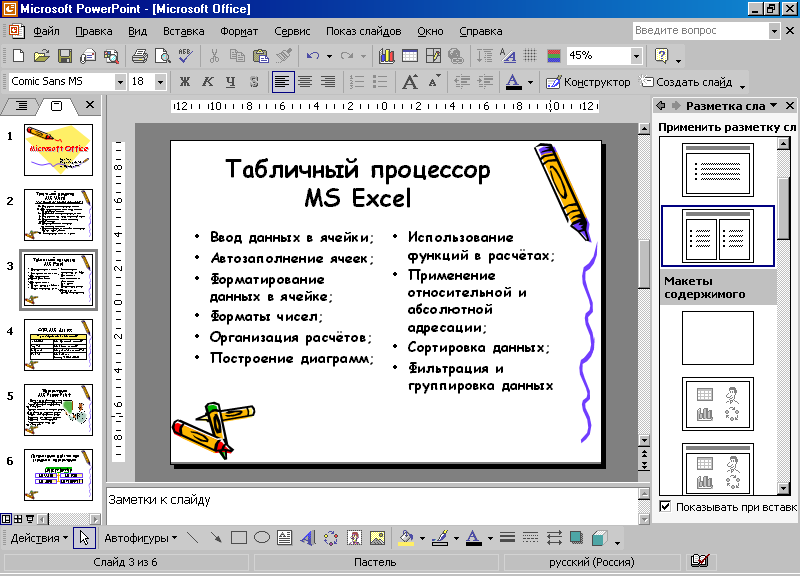Select the Line drawing tool
The image size is (800, 576).
point(192,538)
